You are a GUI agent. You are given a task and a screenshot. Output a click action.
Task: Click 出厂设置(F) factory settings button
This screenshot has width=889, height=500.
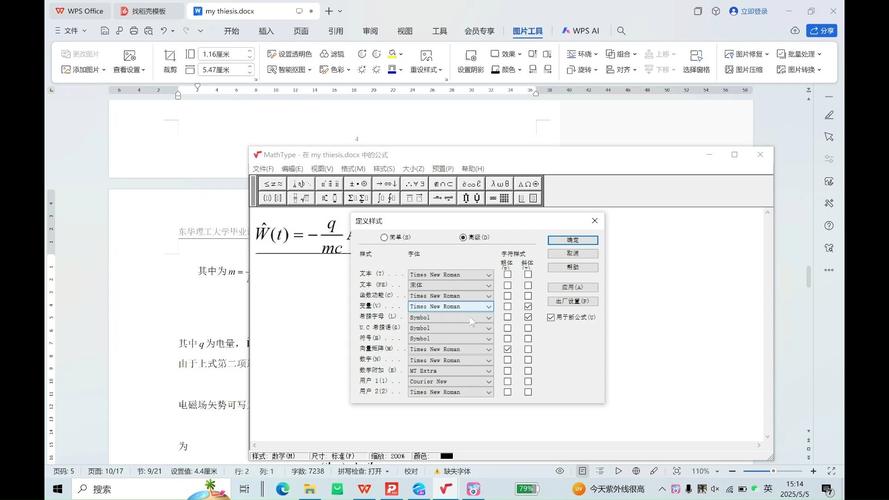pos(573,301)
